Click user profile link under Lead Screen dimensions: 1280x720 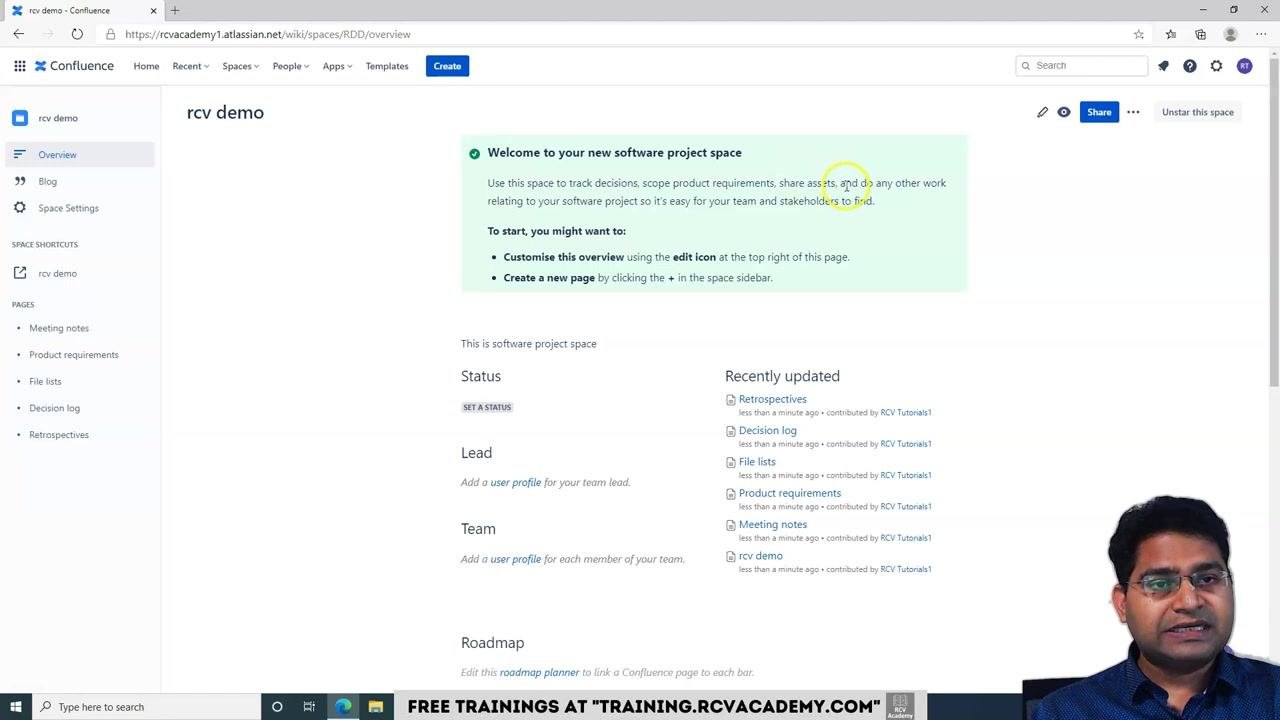(515, 482)
